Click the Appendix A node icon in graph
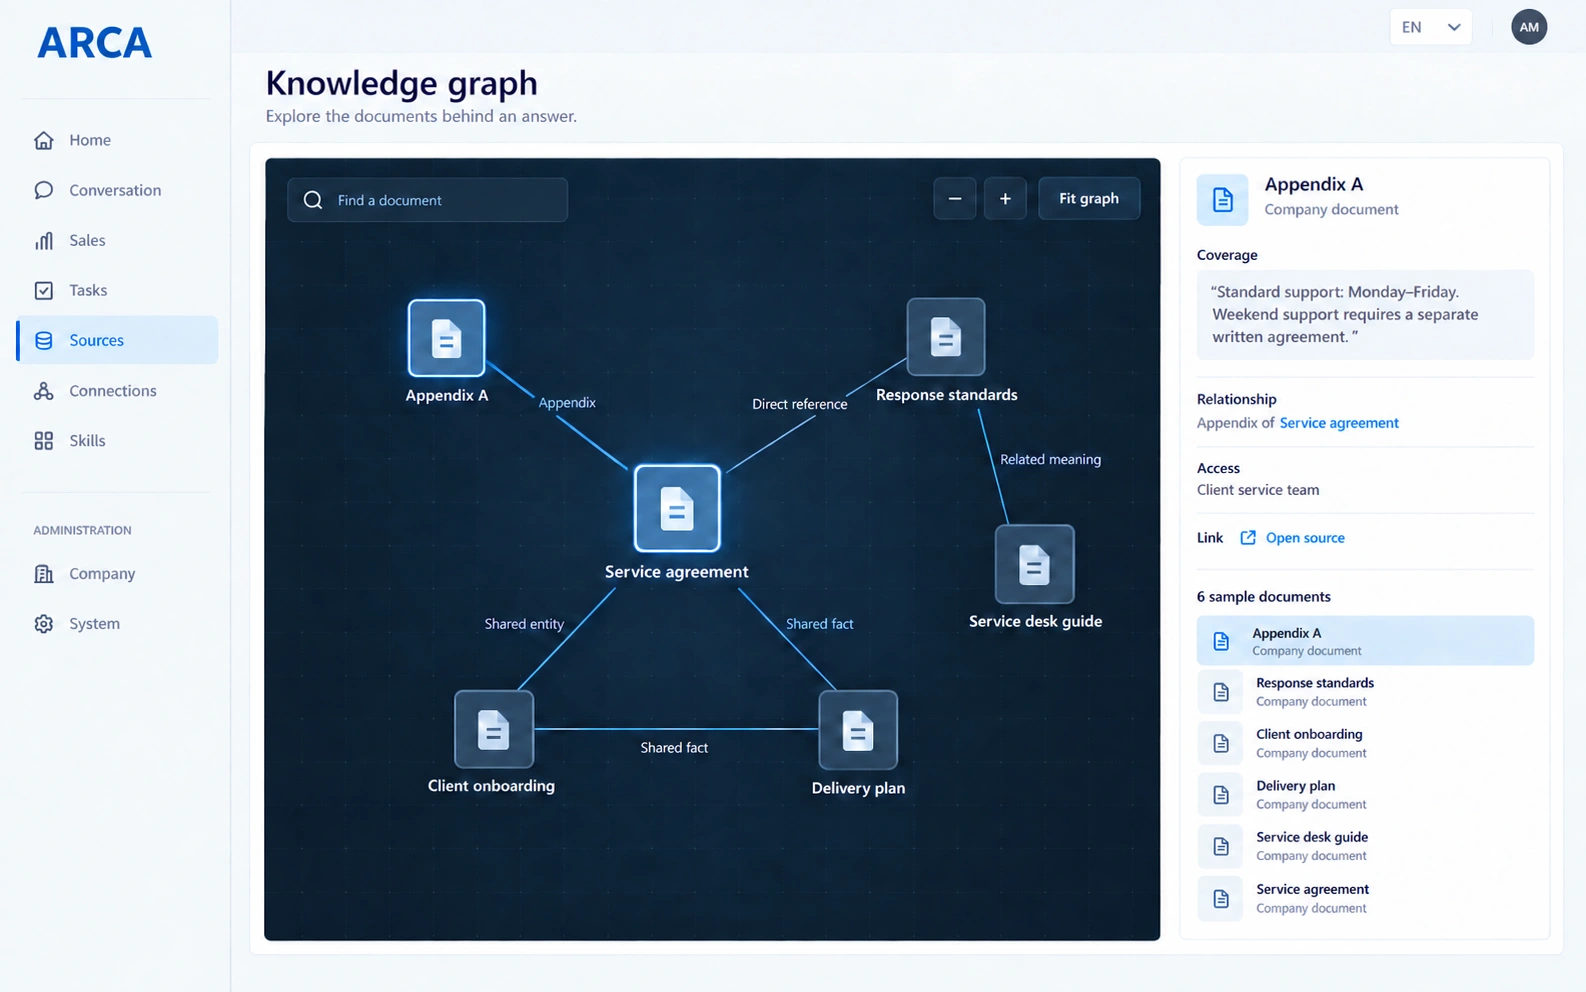 click(446, 338)
